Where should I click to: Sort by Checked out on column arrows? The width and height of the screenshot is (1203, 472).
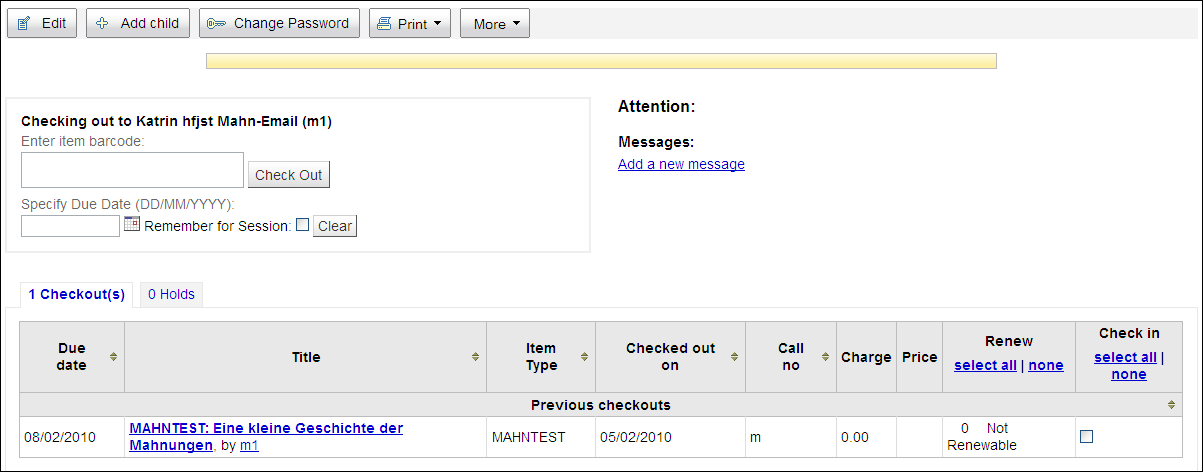point(734,357)
